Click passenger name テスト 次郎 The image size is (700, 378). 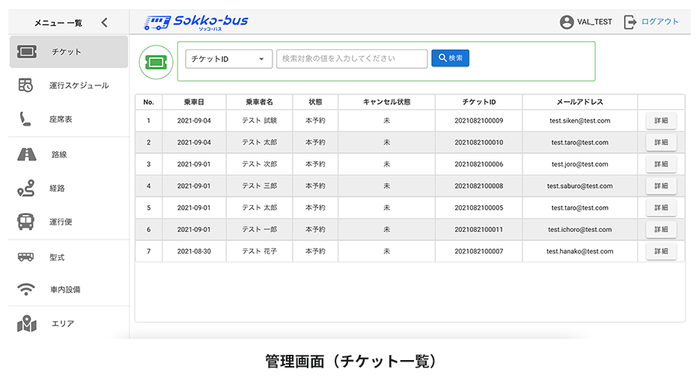(x=259, y=164)
